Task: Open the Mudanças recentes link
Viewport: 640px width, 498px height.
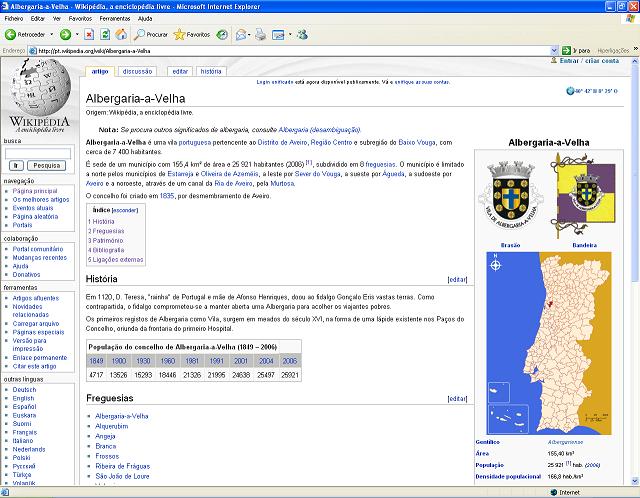Action: click(40, 258)
